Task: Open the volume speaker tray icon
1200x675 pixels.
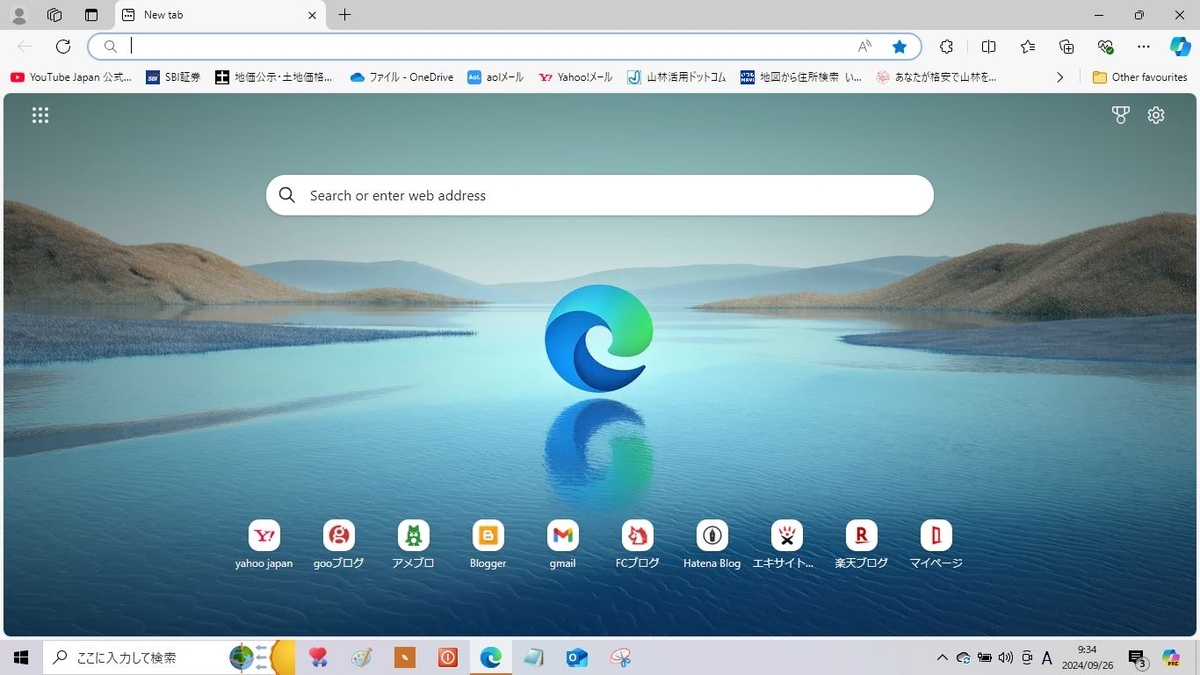Action: pyautogui.click(x=1004, y=657)
